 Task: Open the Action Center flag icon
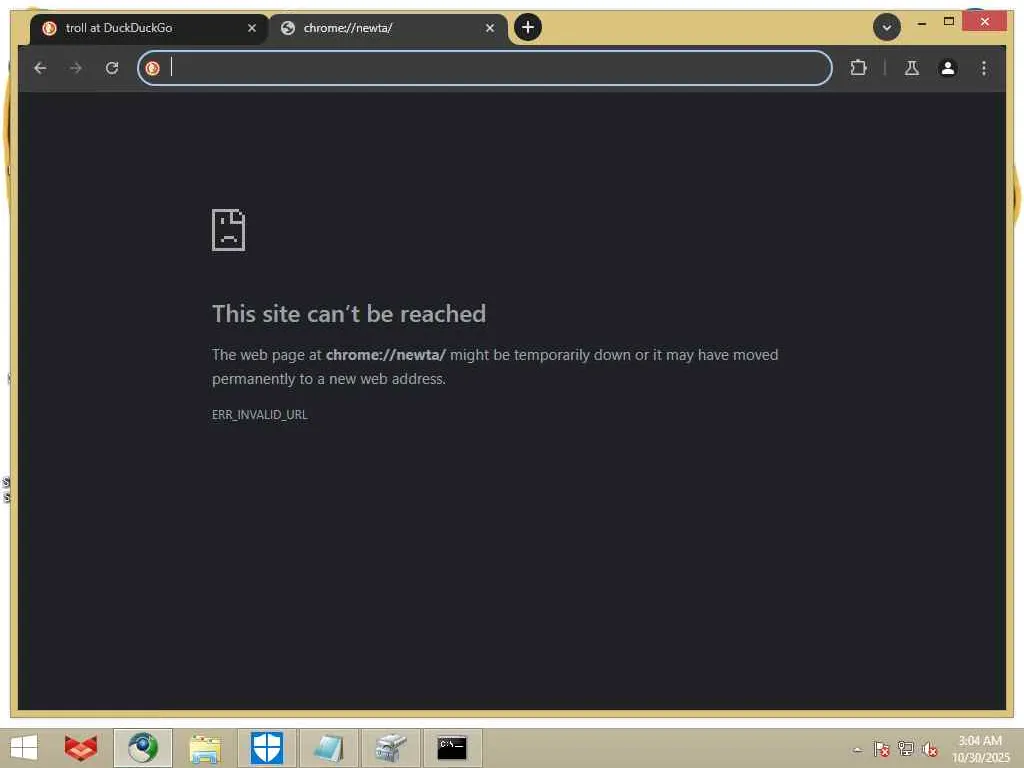pos(881,749)
